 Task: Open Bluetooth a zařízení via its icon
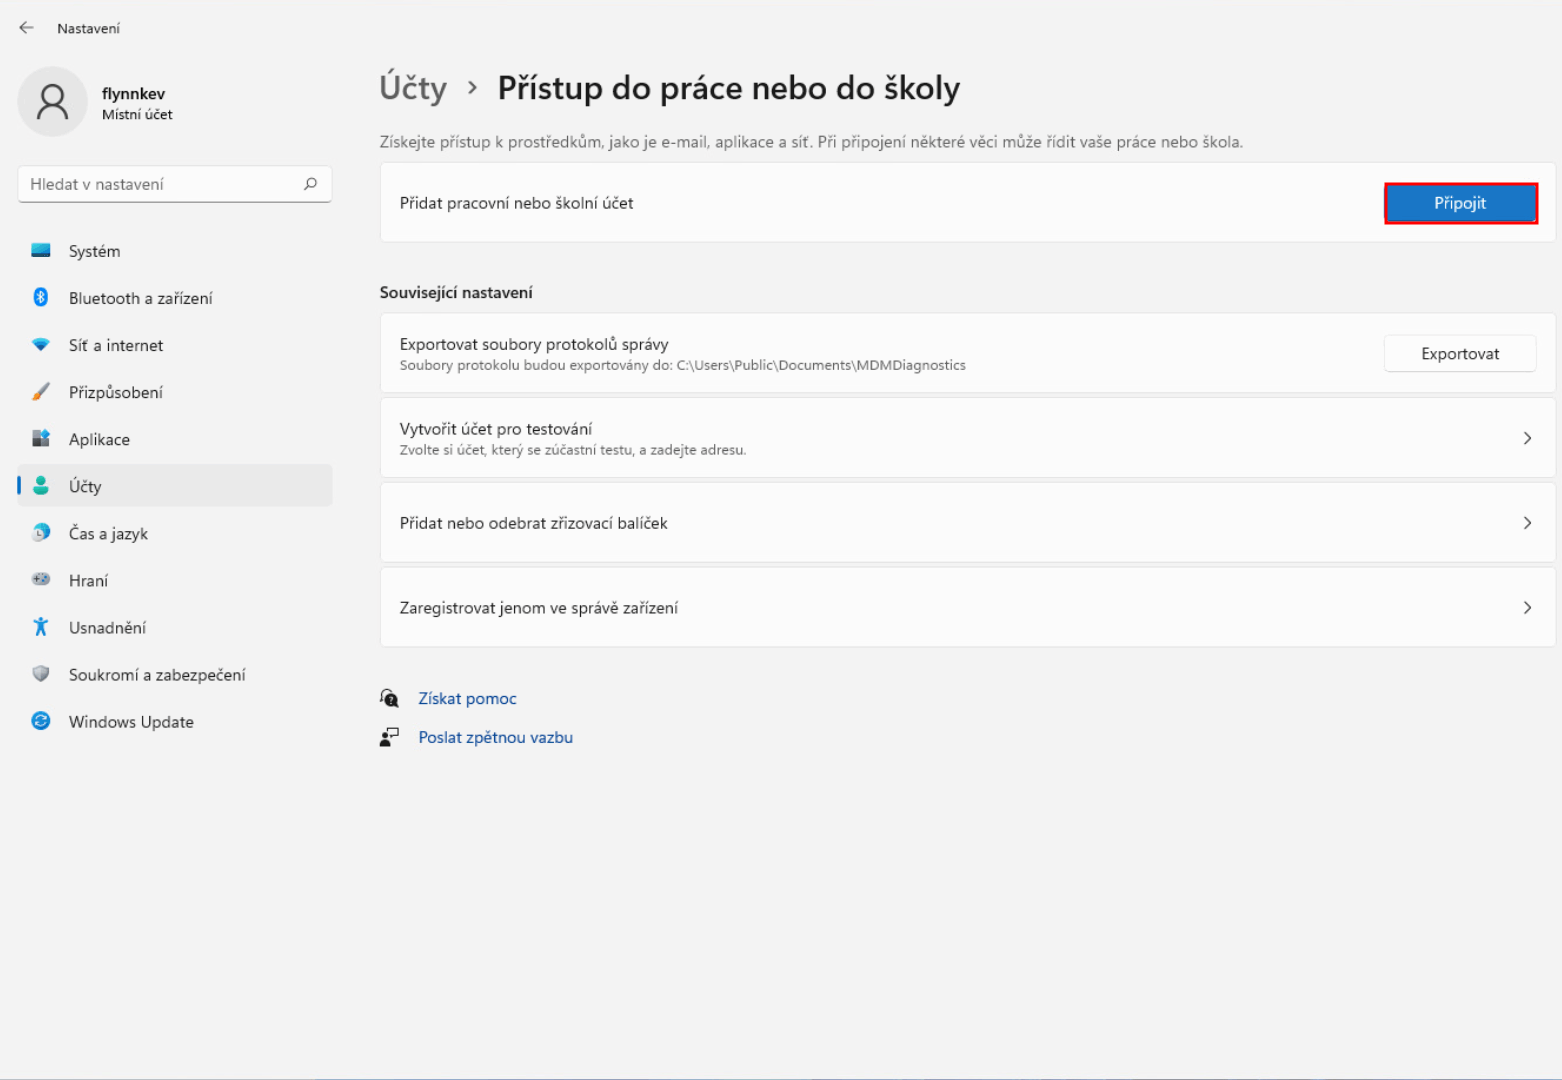pos(41,297)
